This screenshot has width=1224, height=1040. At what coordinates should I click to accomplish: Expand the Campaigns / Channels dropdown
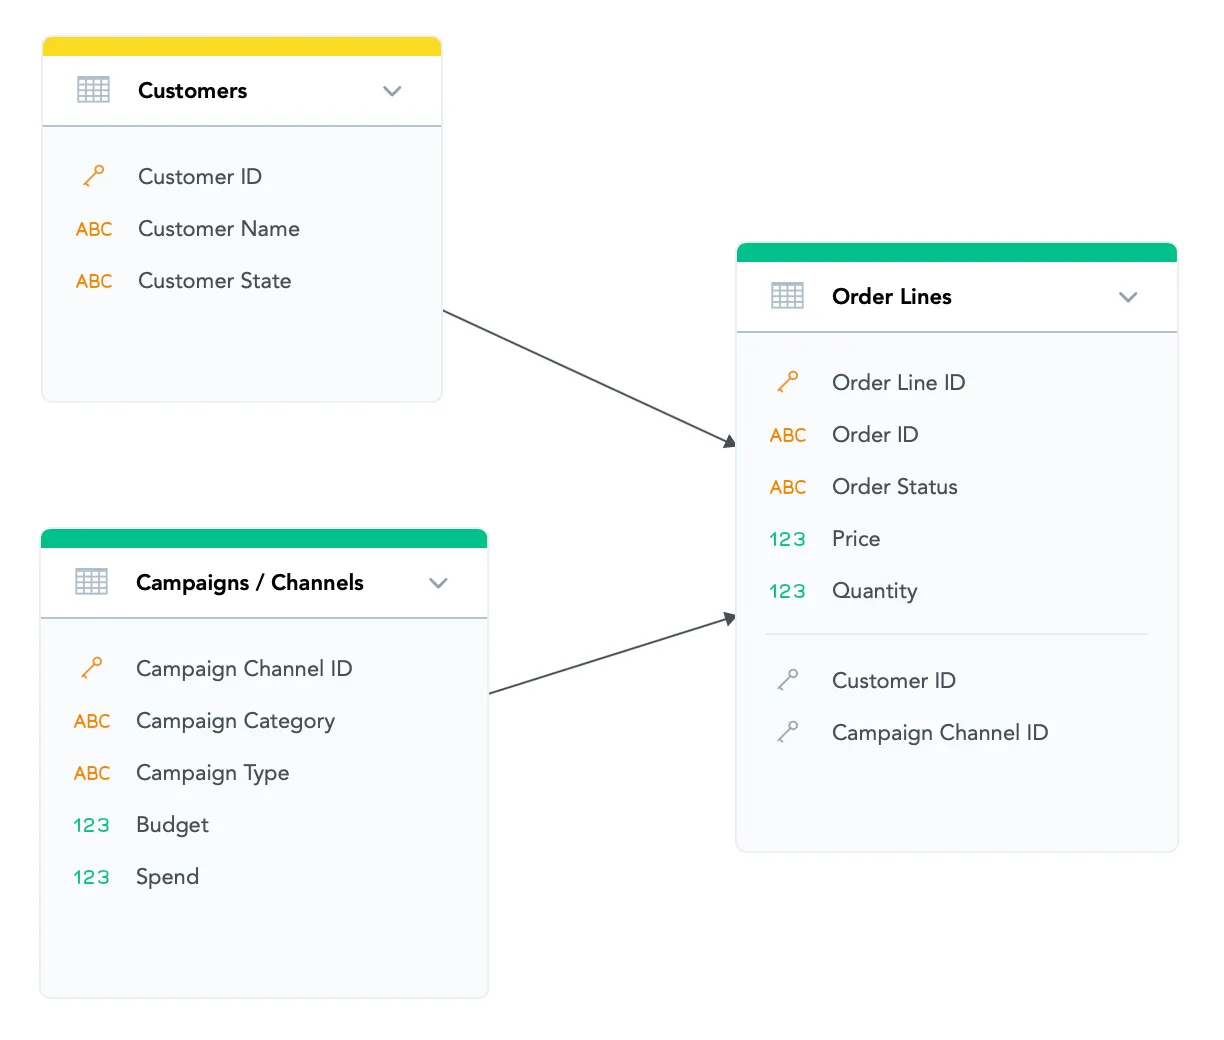[438, 583]
